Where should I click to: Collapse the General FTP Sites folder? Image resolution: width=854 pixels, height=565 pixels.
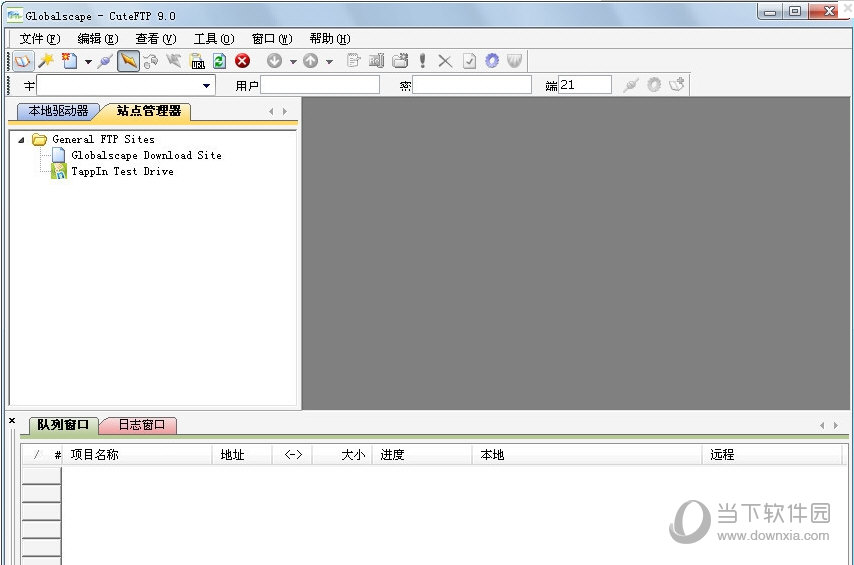click(22, 140)
